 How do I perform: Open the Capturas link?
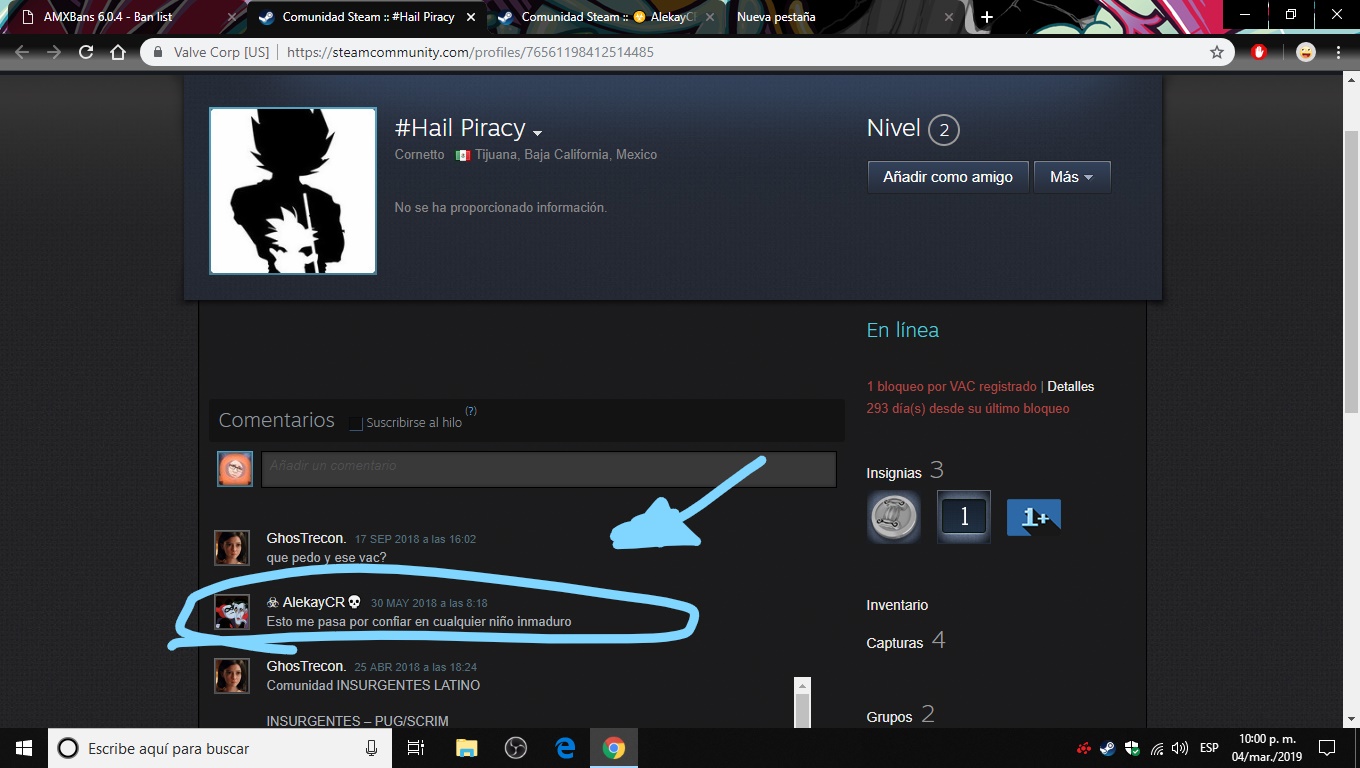pyautogui.click(x=895, y=643)
